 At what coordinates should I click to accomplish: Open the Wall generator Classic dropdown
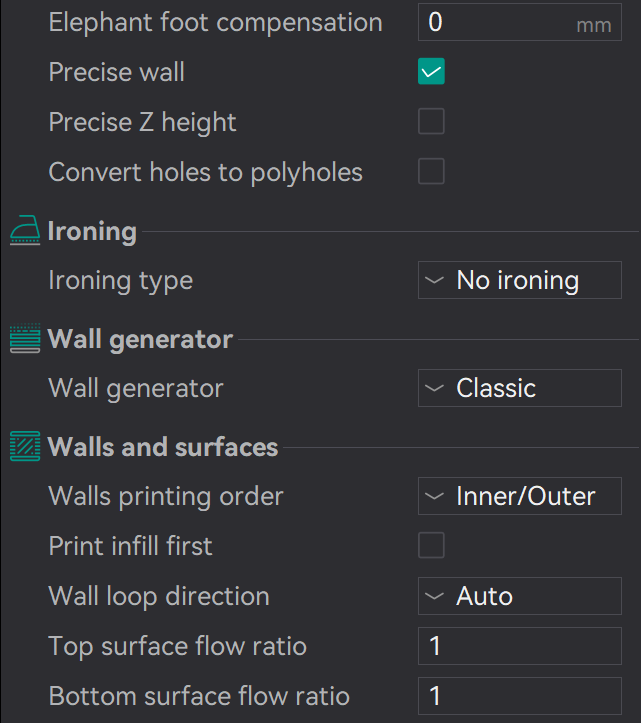(519, 388)
